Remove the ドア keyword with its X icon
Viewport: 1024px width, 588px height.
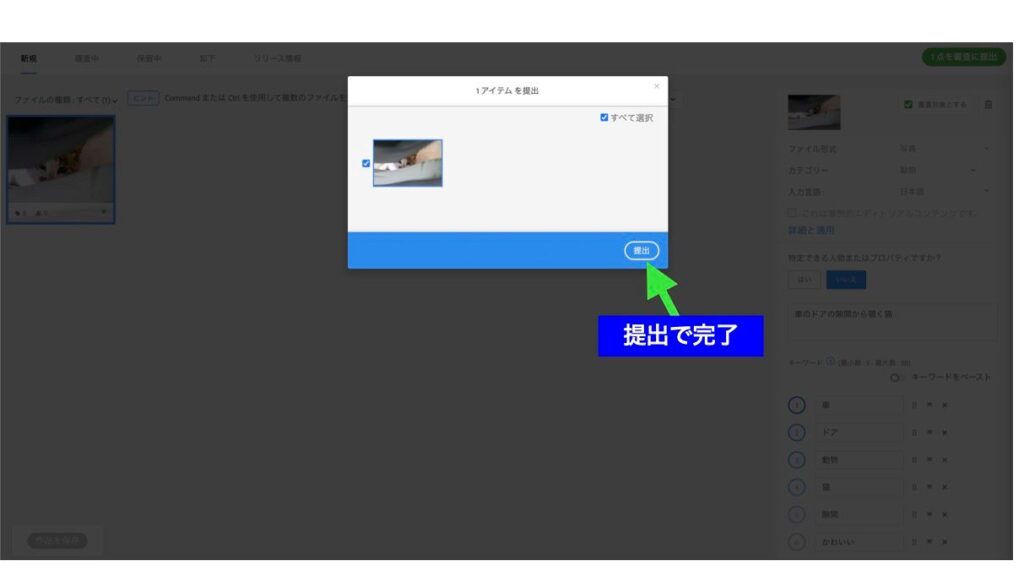tap(944, 433)
